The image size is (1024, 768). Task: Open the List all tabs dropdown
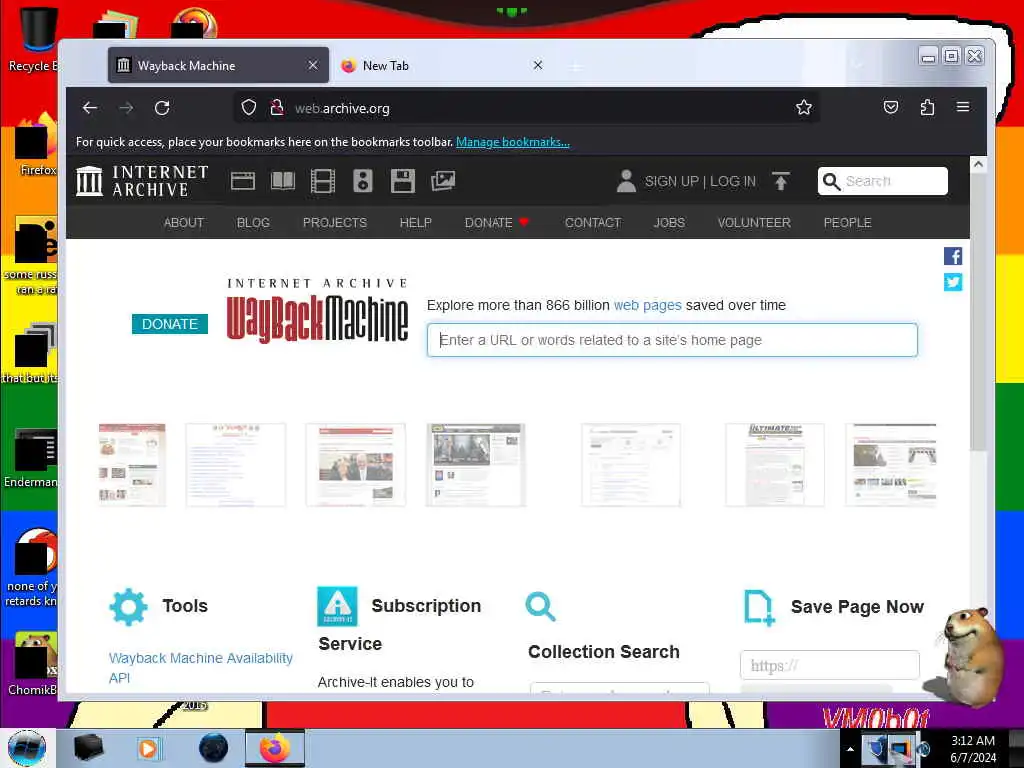[x=857, y=65]
